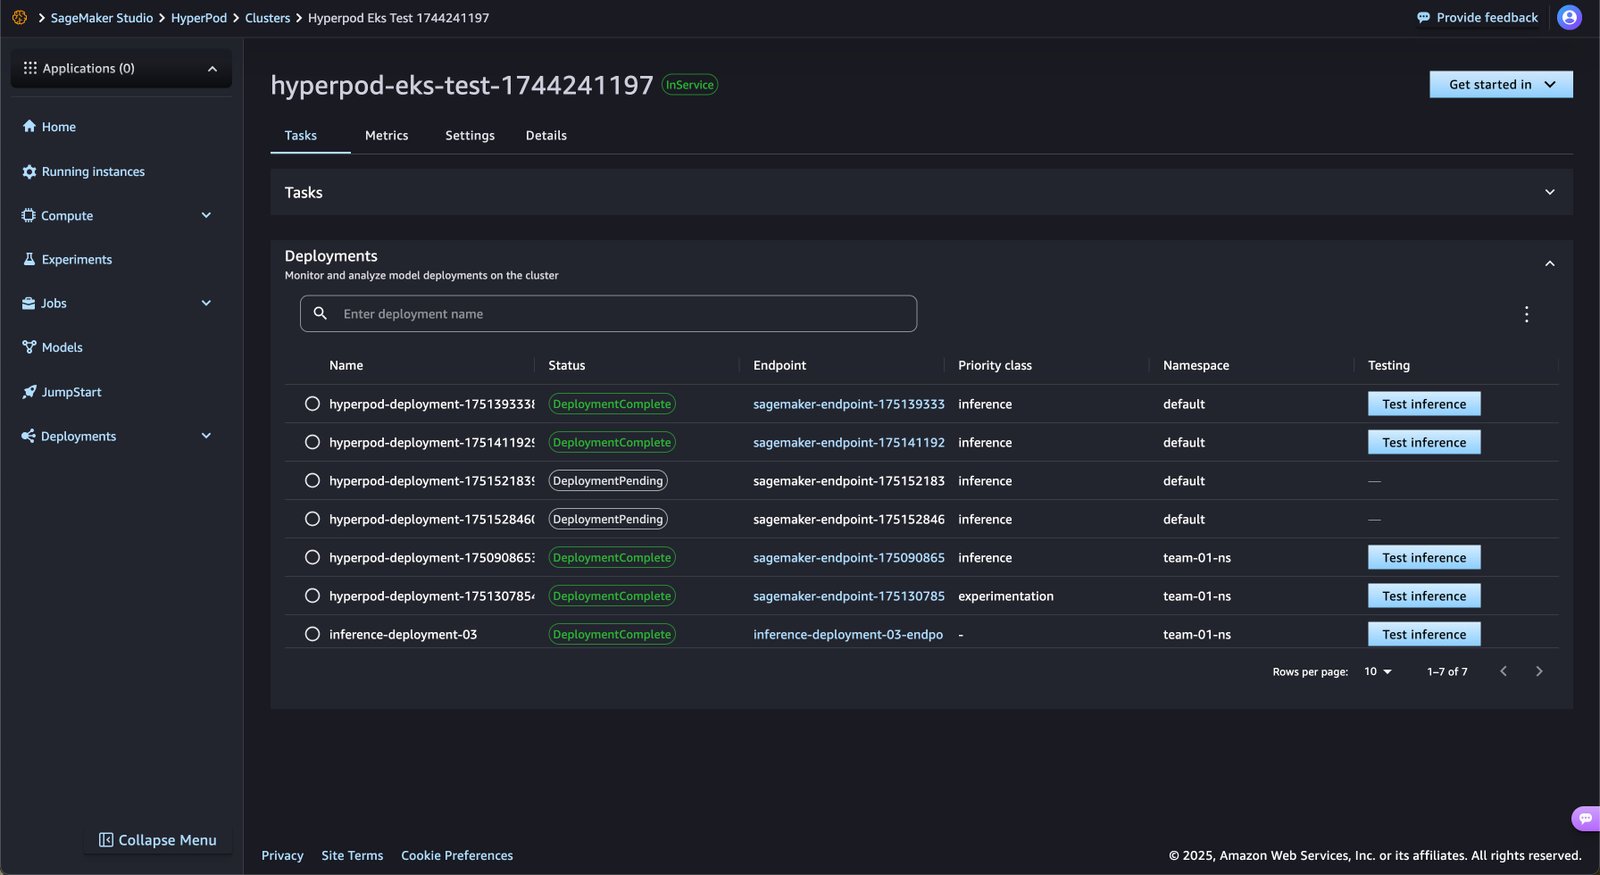Test inference for sagemaker-endpoint-175141192
The image size is (1600, 875).
(1424, 442)
